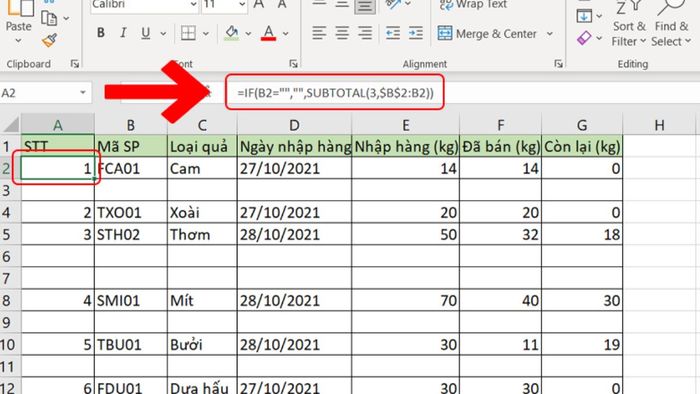The height and width of the screenshot is (394, 700).
Task: Open the Merge & Center dropdown arrow
Action: coord(550,33)
